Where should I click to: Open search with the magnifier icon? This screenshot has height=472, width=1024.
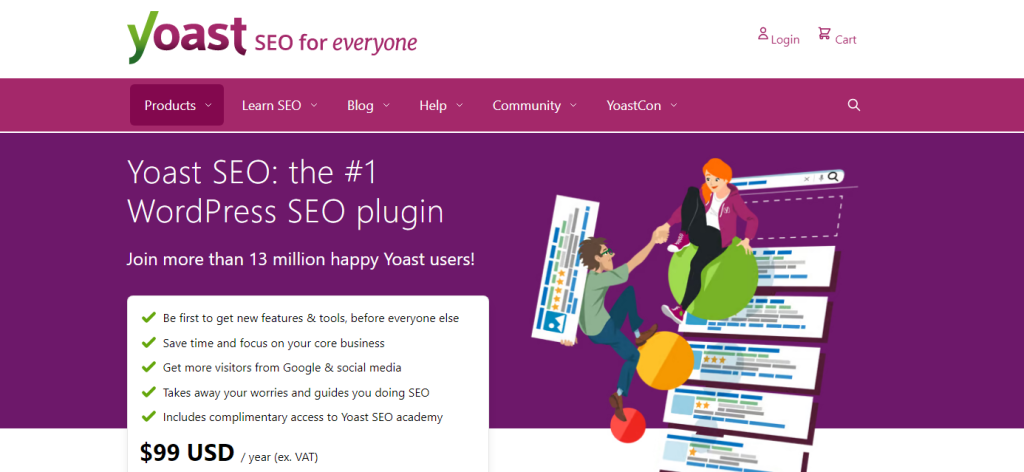click(854, 105)
